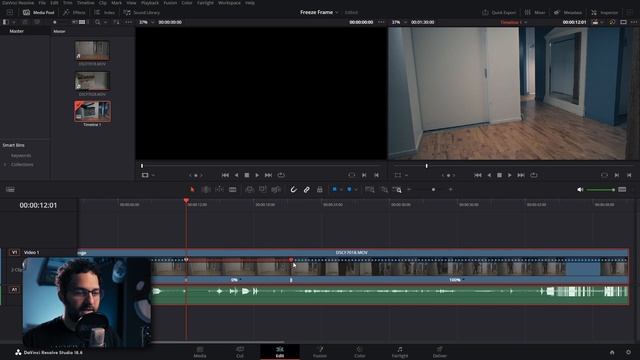Adjust the green volume slider
Screen dimensions: 640x360
click(600, 189)
